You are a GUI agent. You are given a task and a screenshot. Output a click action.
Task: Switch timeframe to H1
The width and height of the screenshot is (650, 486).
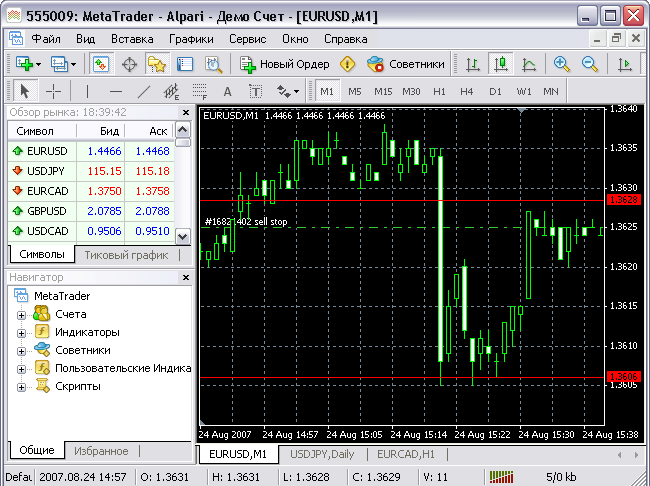point(439,91)
